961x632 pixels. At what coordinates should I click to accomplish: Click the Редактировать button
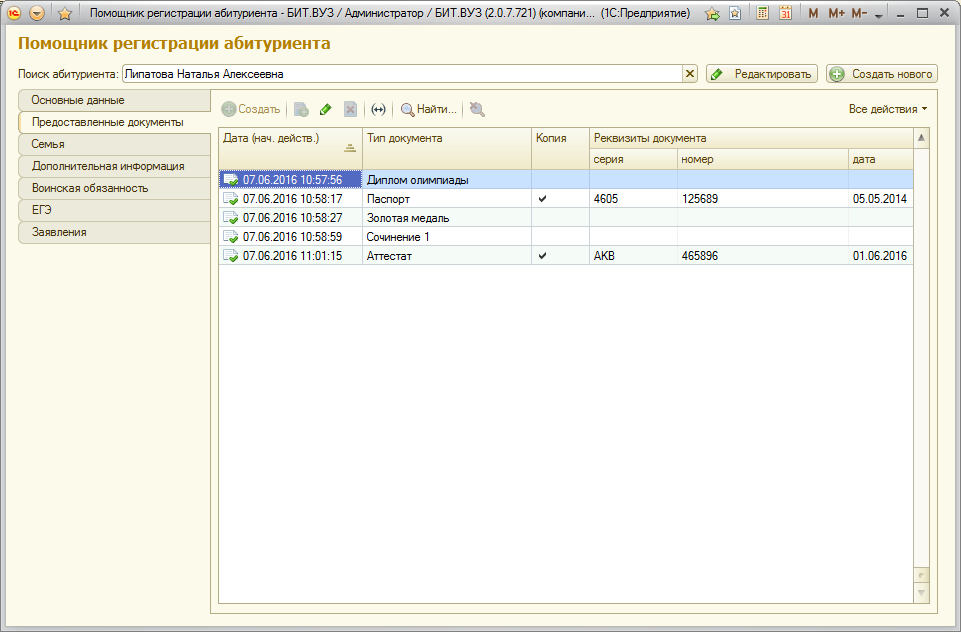pyautogui.click(x=762, y=74)
